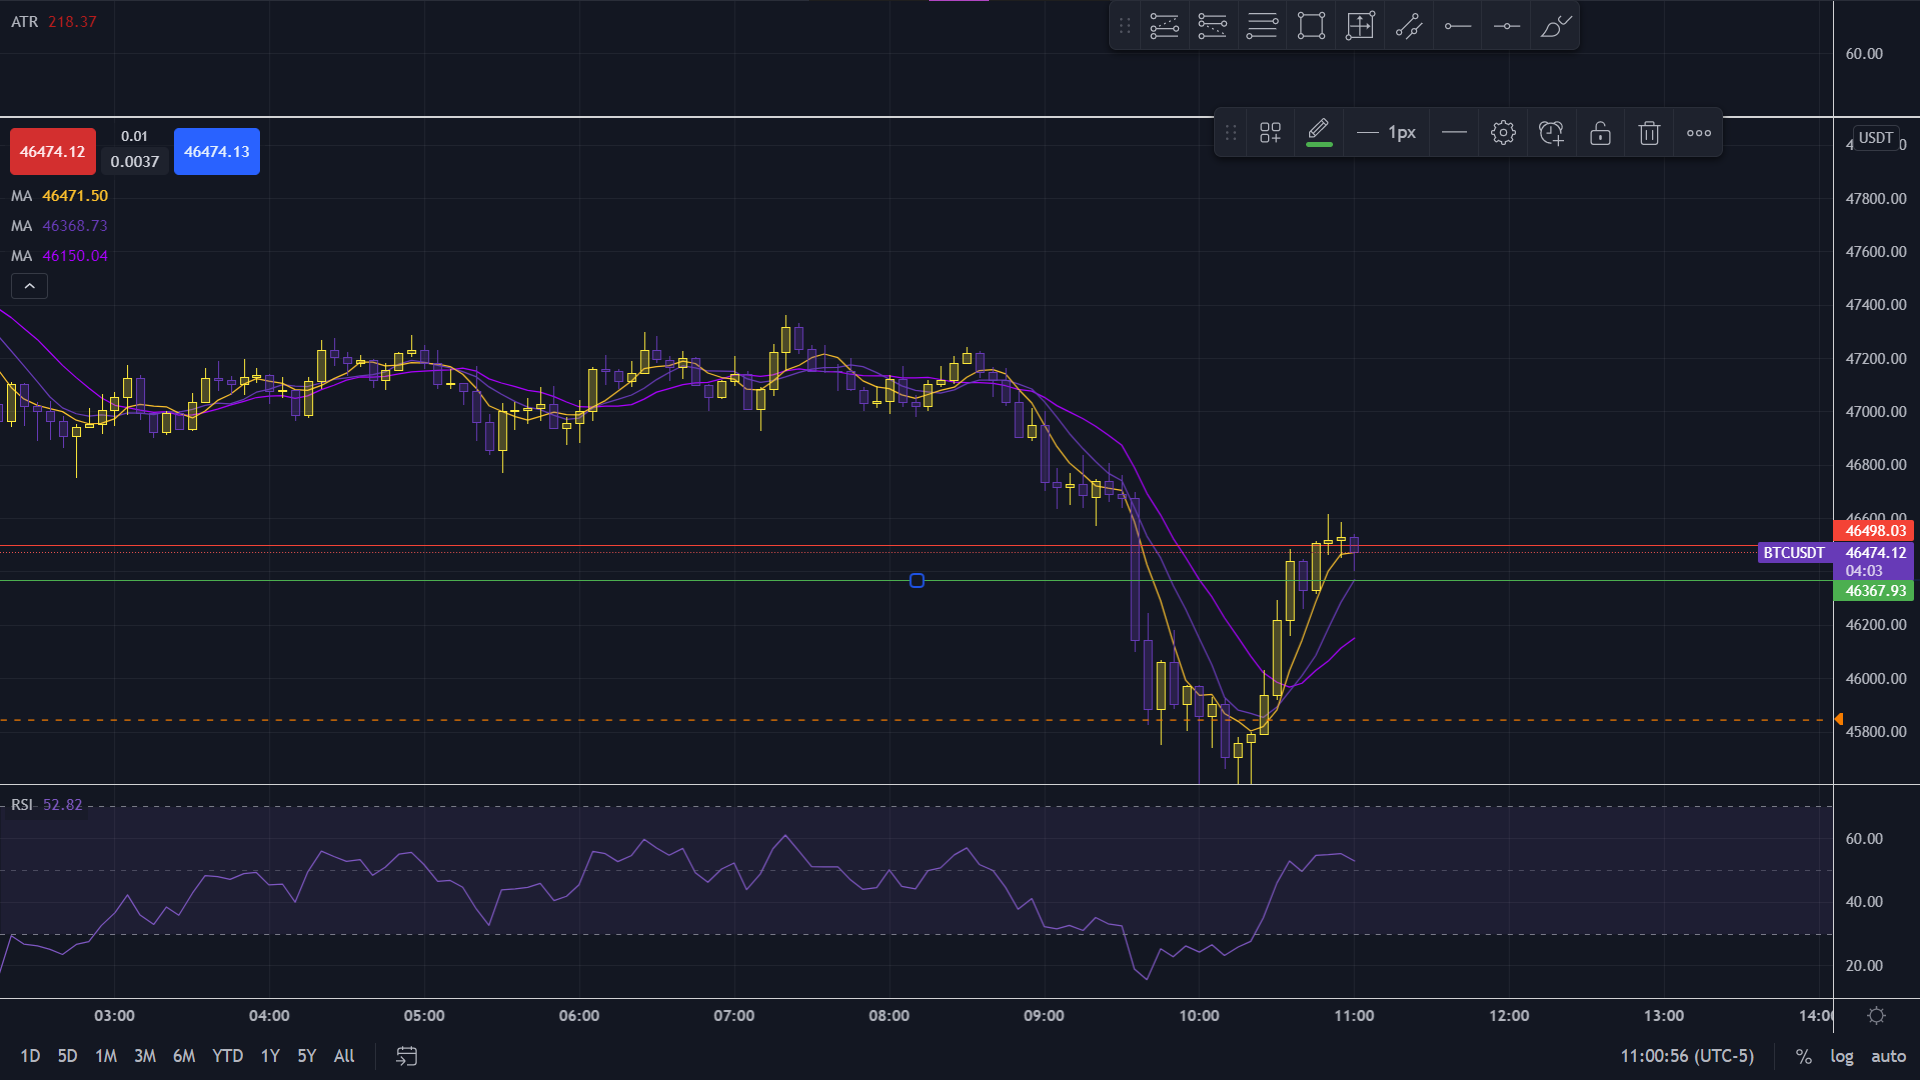Choose the Fib Retracement tool
Image resolution: width=1920 pixels, height=1080 pixels.
point(1262,26)
